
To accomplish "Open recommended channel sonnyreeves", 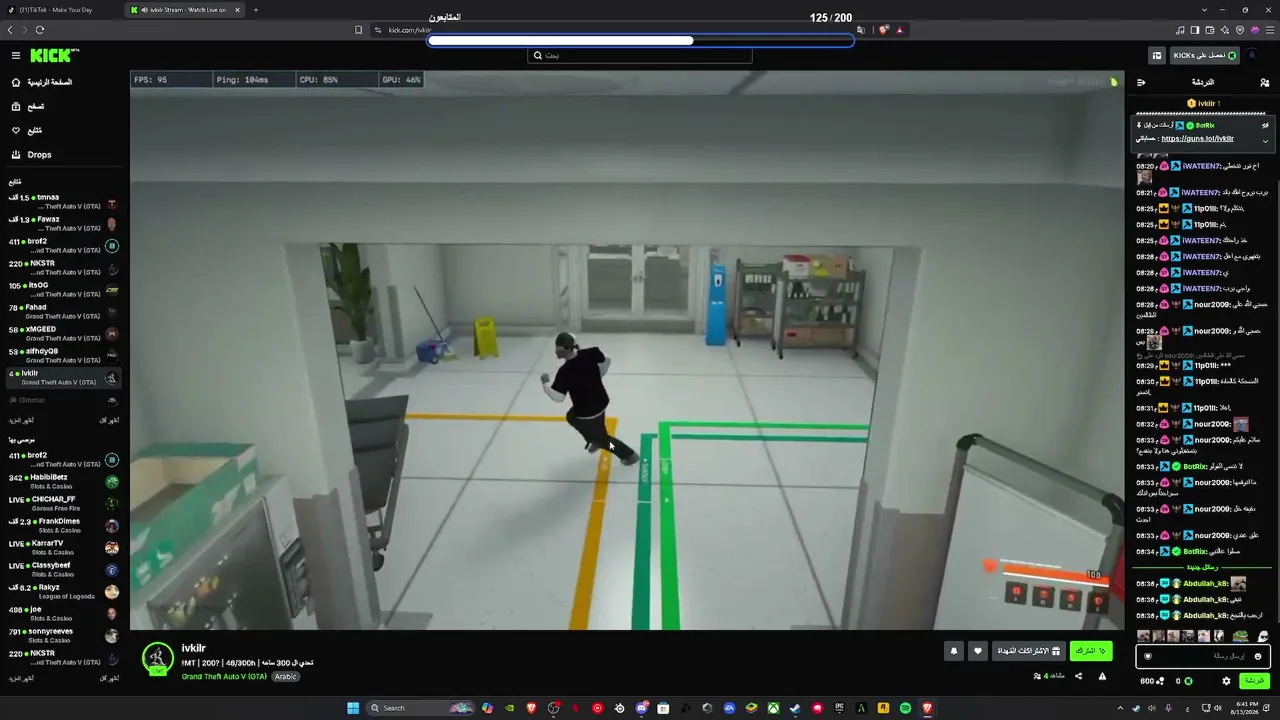I will tap(63, 635).
